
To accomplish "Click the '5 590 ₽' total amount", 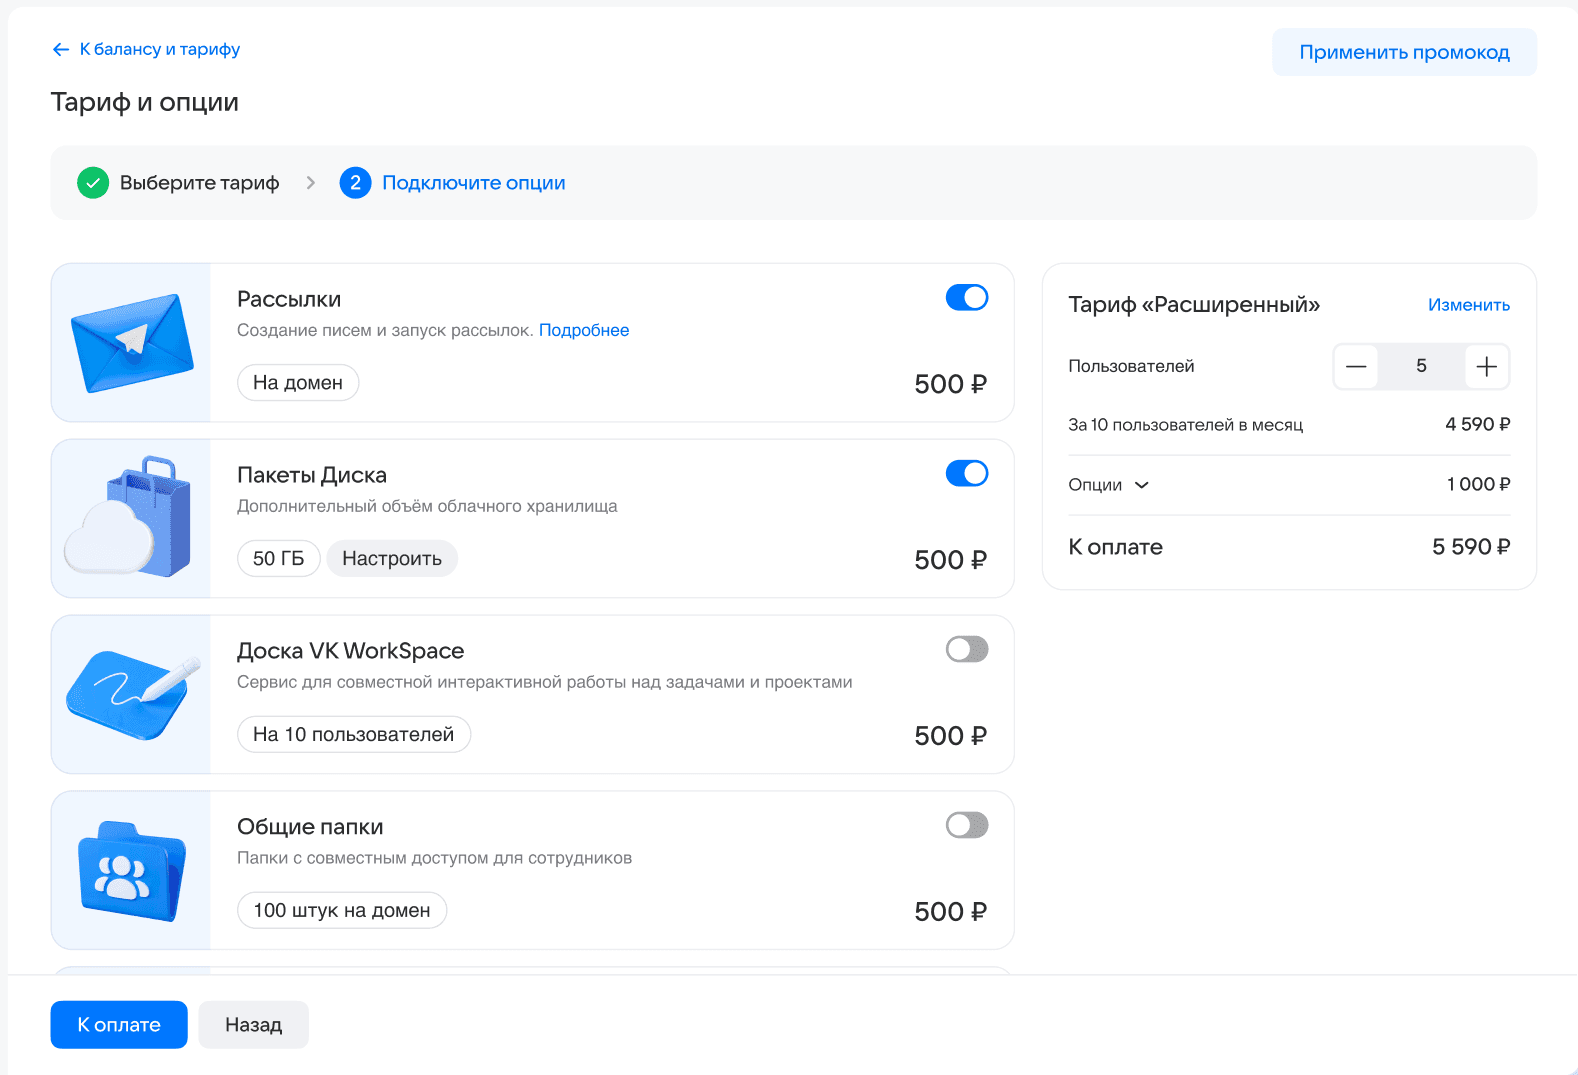I will pyautogui.click(x=1471, y=547).
